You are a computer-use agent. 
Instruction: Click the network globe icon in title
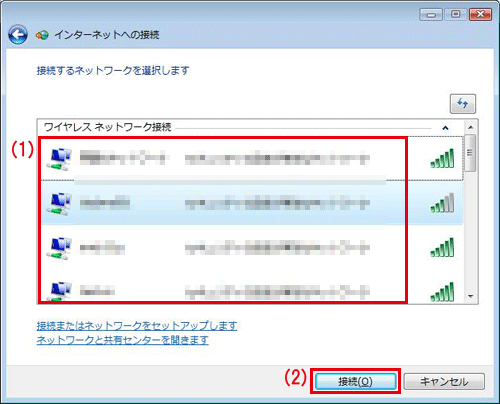[x=42, y=35]
